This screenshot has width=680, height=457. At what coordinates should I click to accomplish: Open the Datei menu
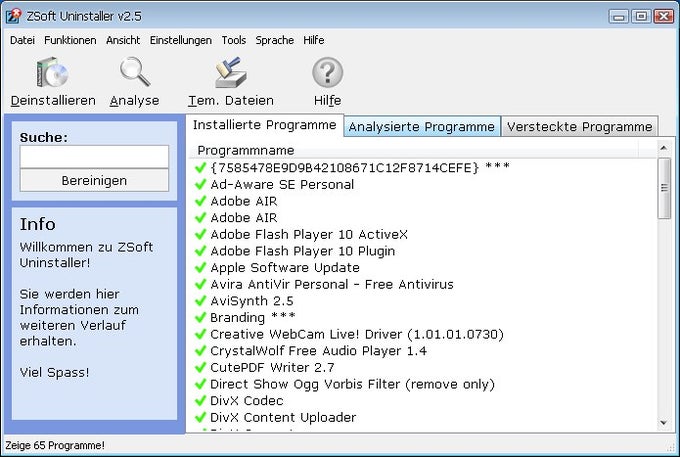tap(22, 40)
